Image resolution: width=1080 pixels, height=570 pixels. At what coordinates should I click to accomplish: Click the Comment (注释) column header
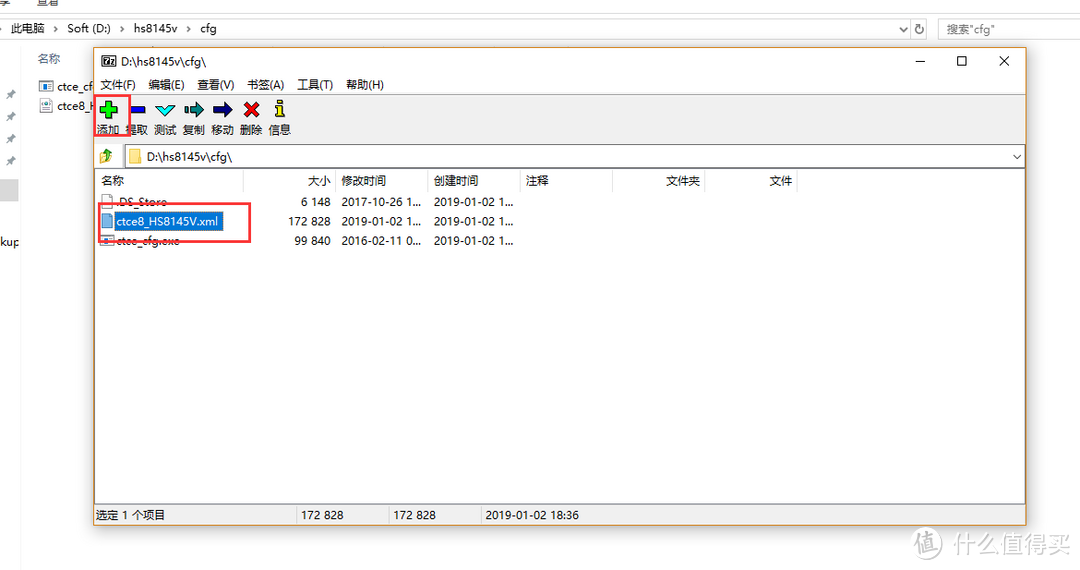coord(566,181)
